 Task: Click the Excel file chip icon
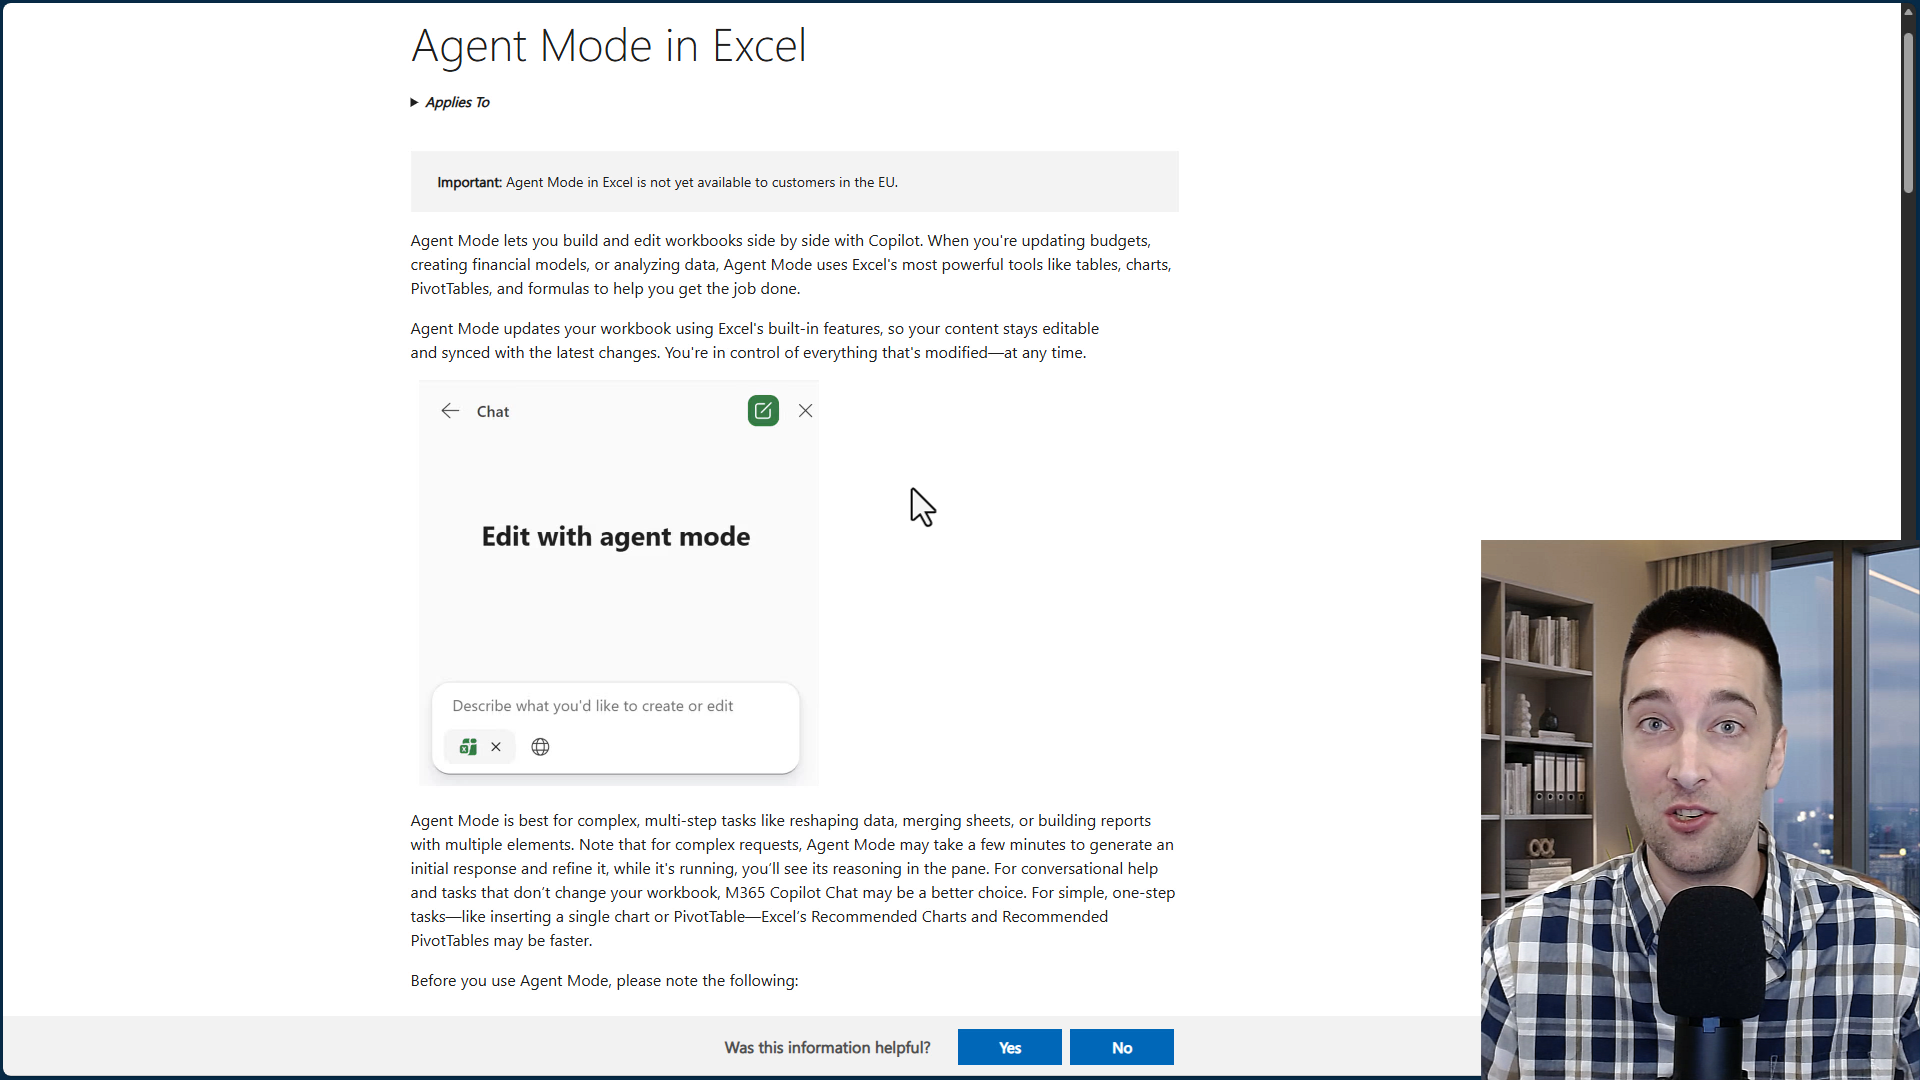click(x=468, y=747)
